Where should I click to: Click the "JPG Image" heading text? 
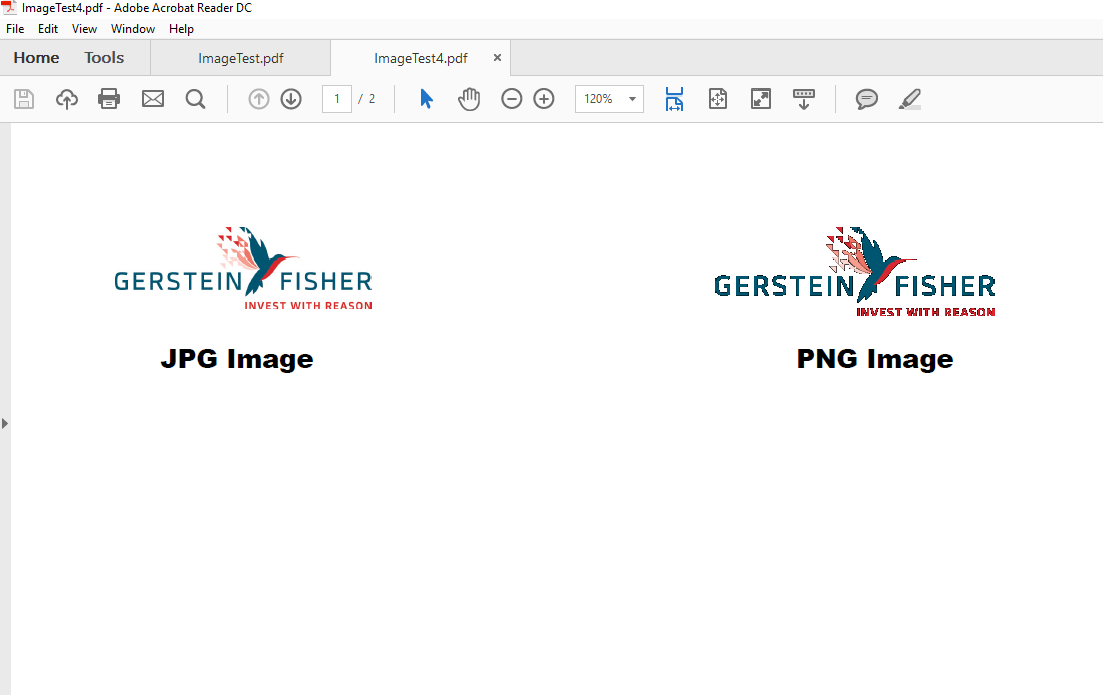point(237,359)
